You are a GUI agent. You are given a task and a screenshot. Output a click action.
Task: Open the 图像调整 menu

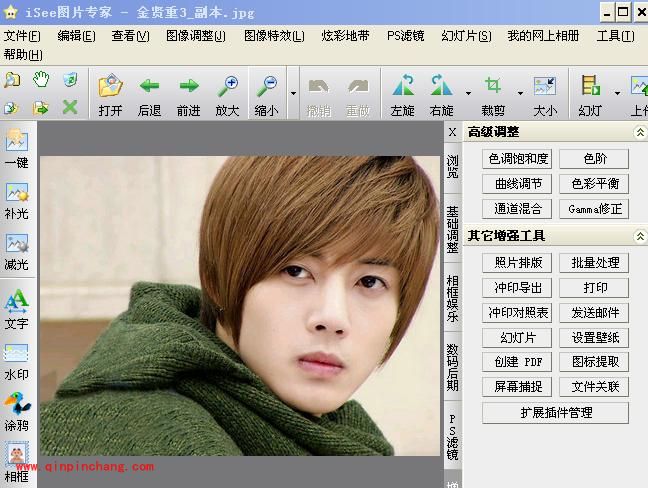[196, 36]
